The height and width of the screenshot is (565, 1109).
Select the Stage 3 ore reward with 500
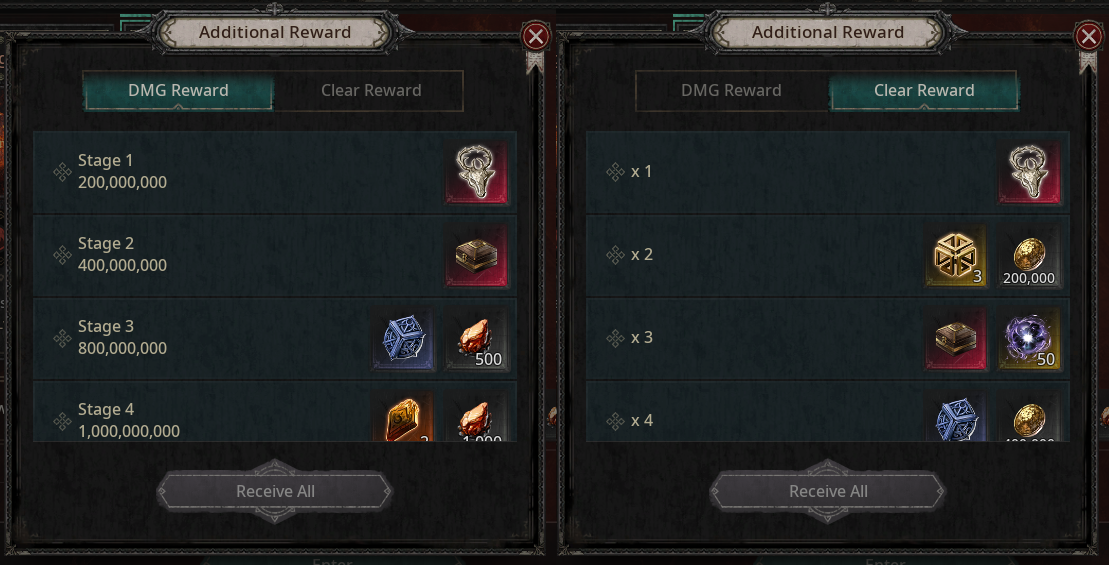coord(477,339)
